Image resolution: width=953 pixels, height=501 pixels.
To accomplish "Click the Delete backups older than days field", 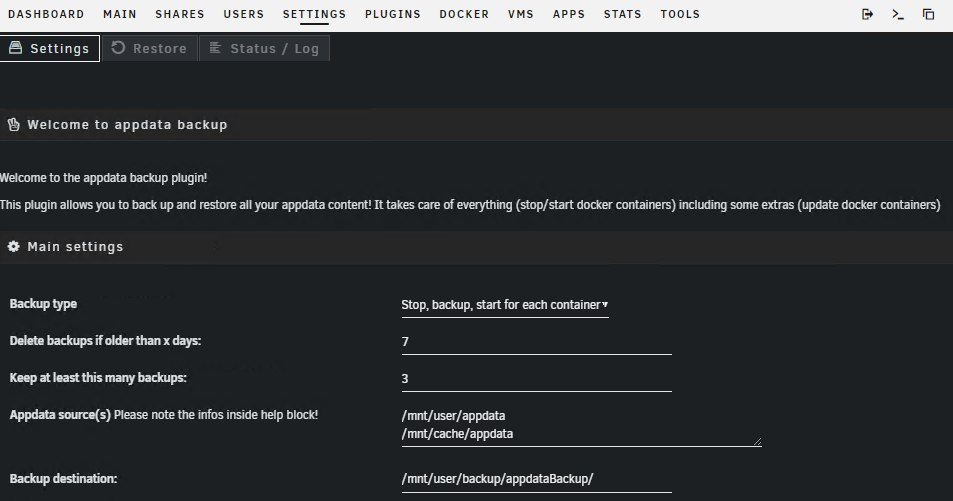I will pyautogui.click(x=535, y=342).
